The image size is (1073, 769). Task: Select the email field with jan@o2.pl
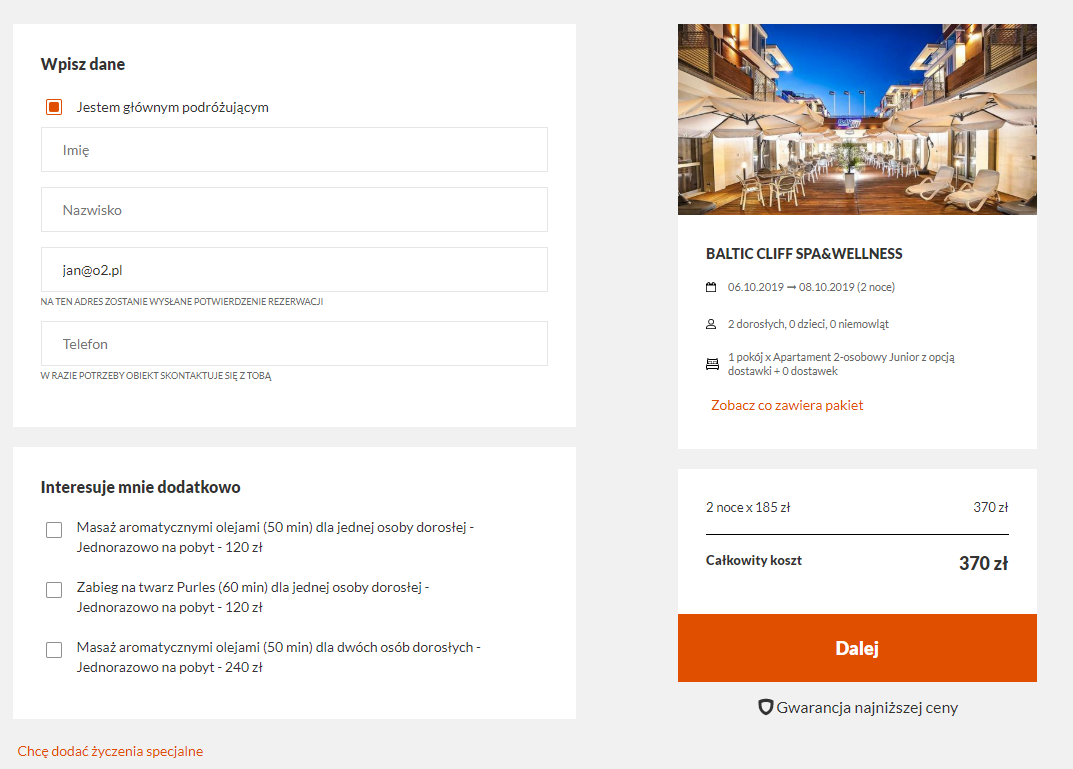[294, 270]
